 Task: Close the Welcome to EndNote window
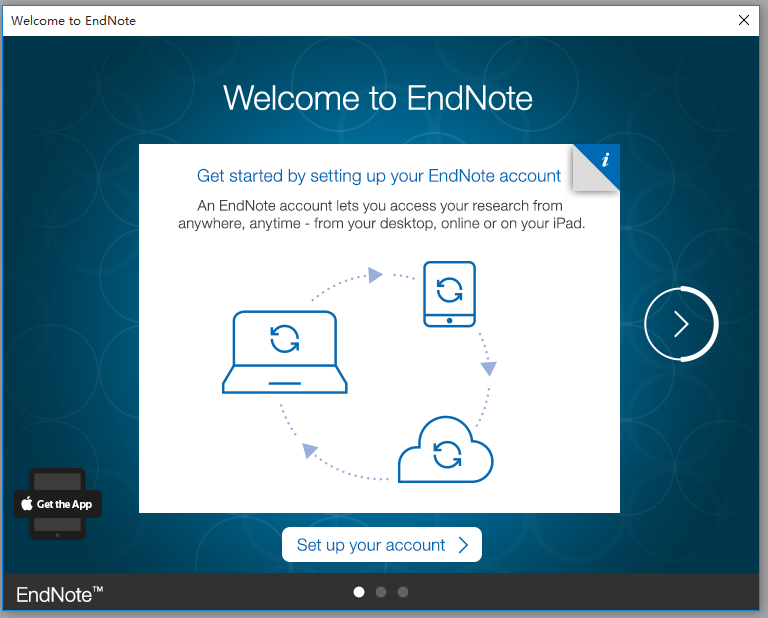click(744, 20)
